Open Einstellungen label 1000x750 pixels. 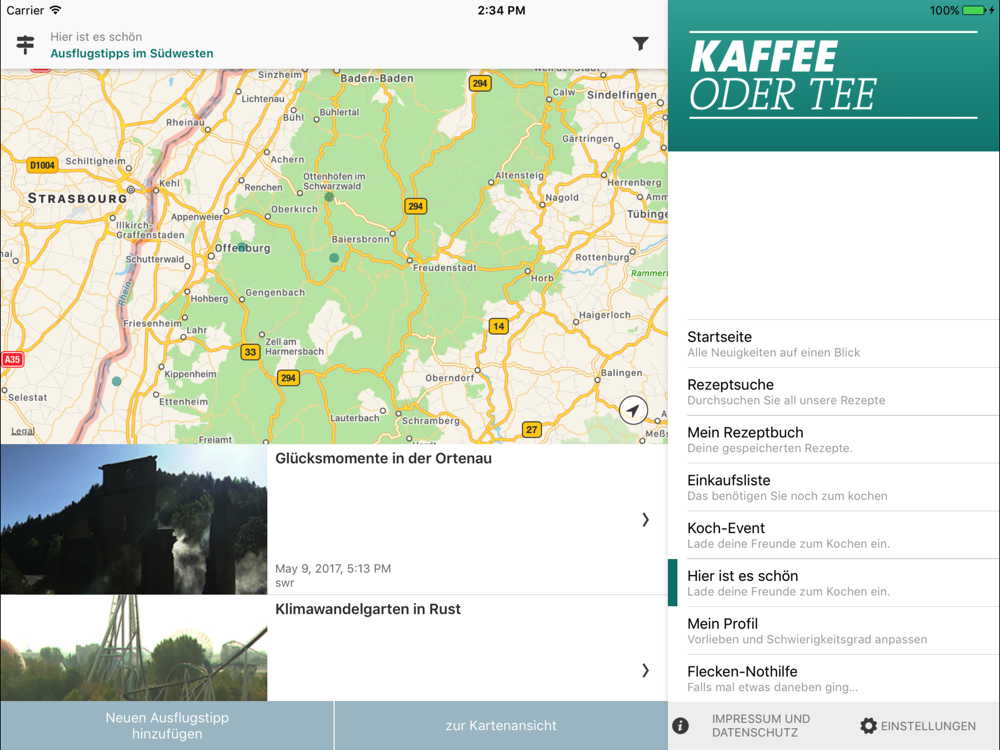928,726
